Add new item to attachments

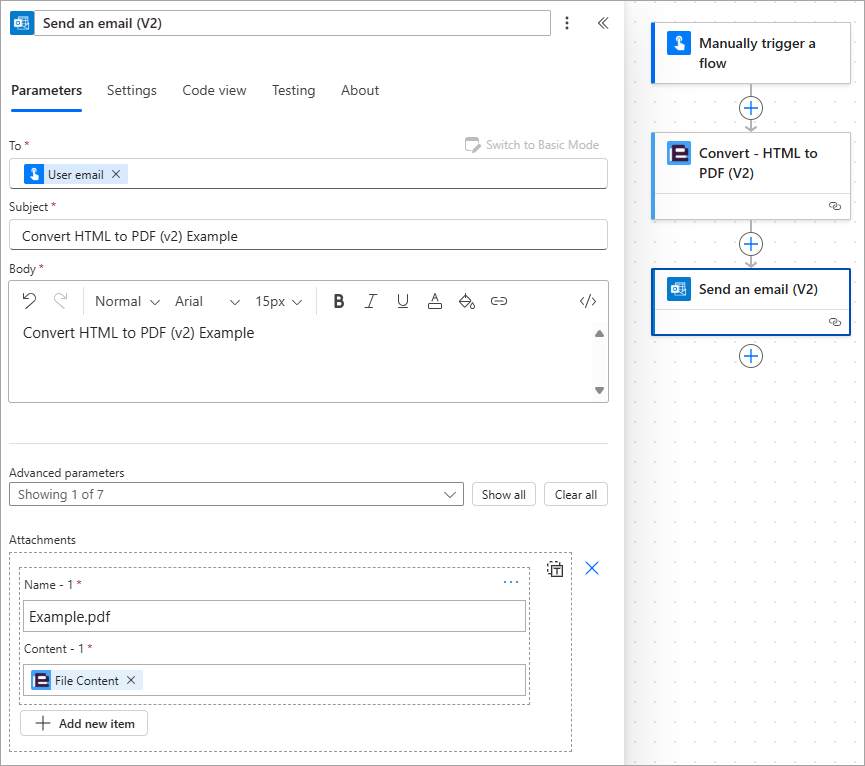coord(84,724)
